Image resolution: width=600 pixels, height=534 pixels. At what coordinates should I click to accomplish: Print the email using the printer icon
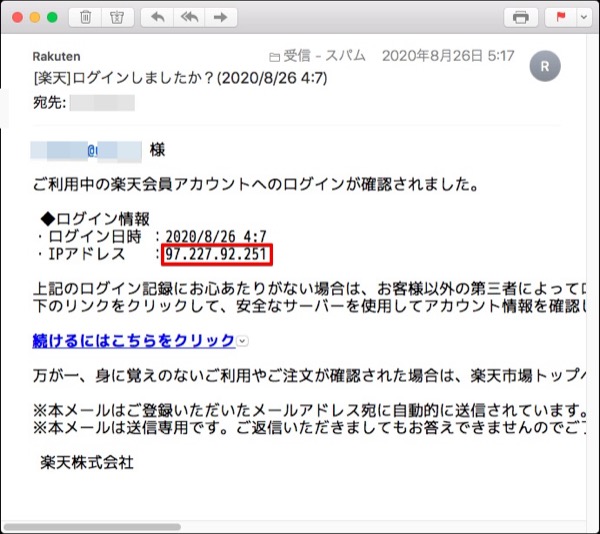[521, 17]
